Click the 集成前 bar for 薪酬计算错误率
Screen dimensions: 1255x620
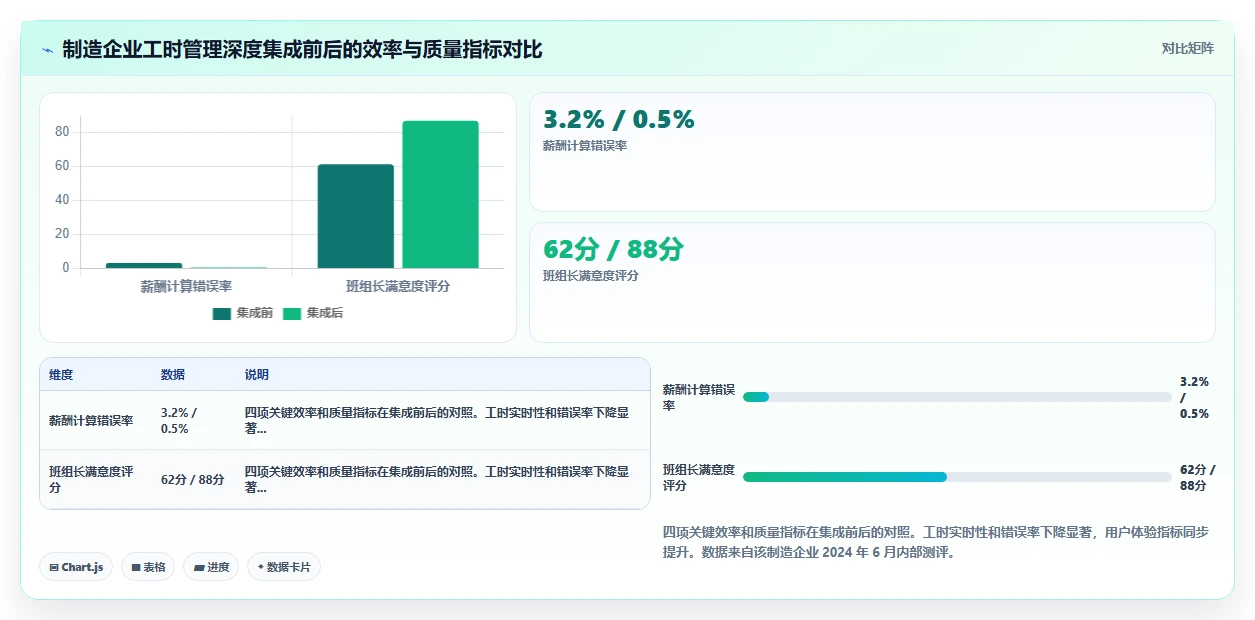click(x=144, y=265)
